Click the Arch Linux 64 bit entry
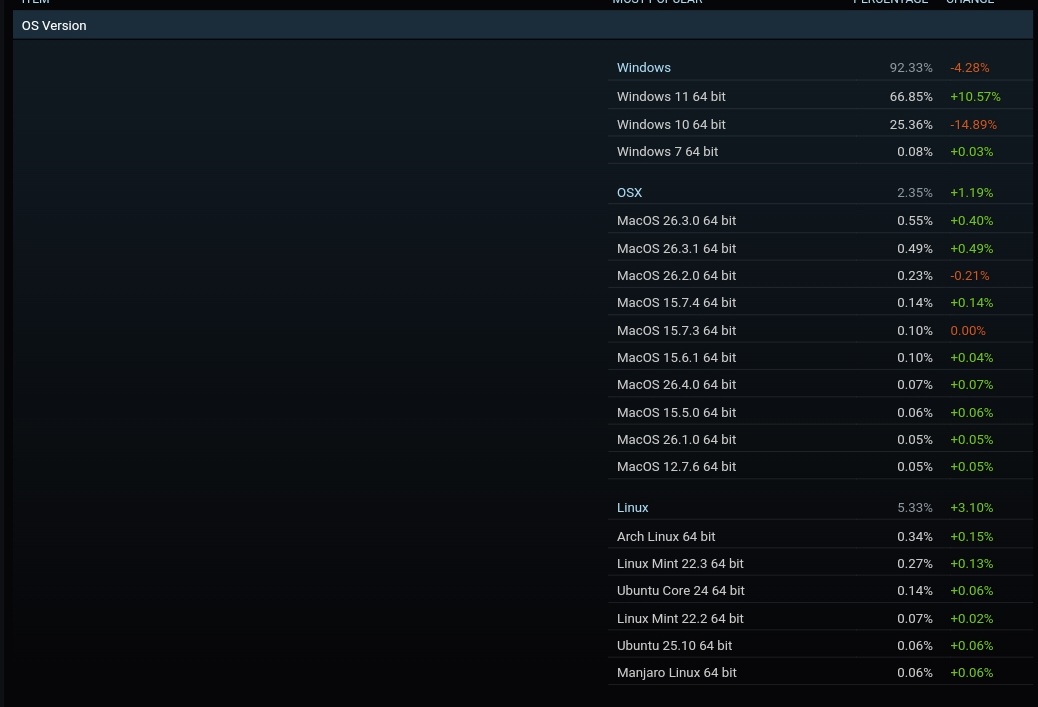 [x=666, y=536]
